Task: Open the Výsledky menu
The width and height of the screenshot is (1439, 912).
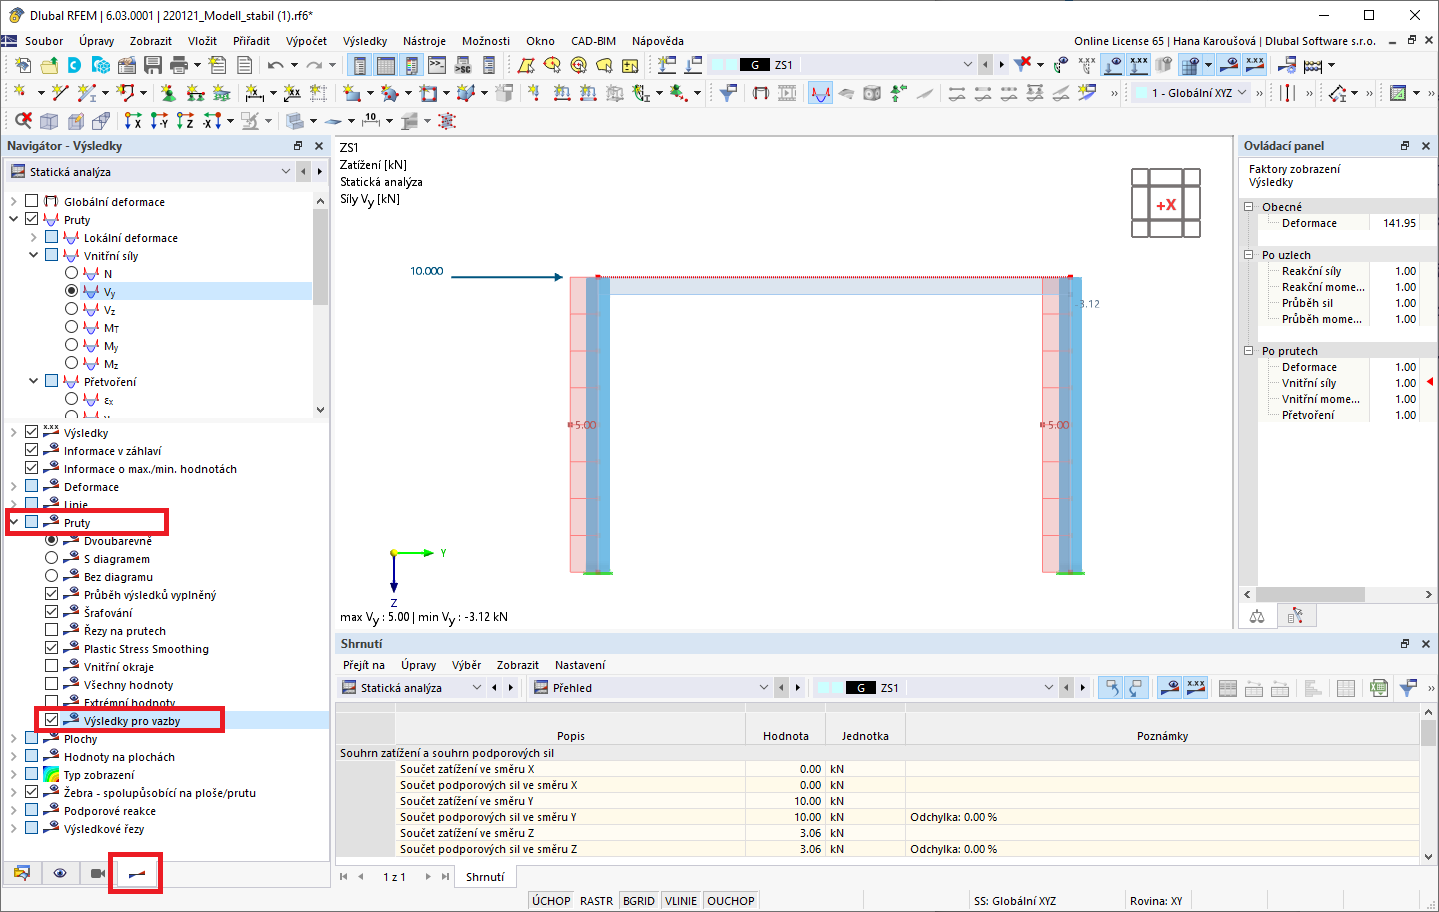Action: coord(365,41)
